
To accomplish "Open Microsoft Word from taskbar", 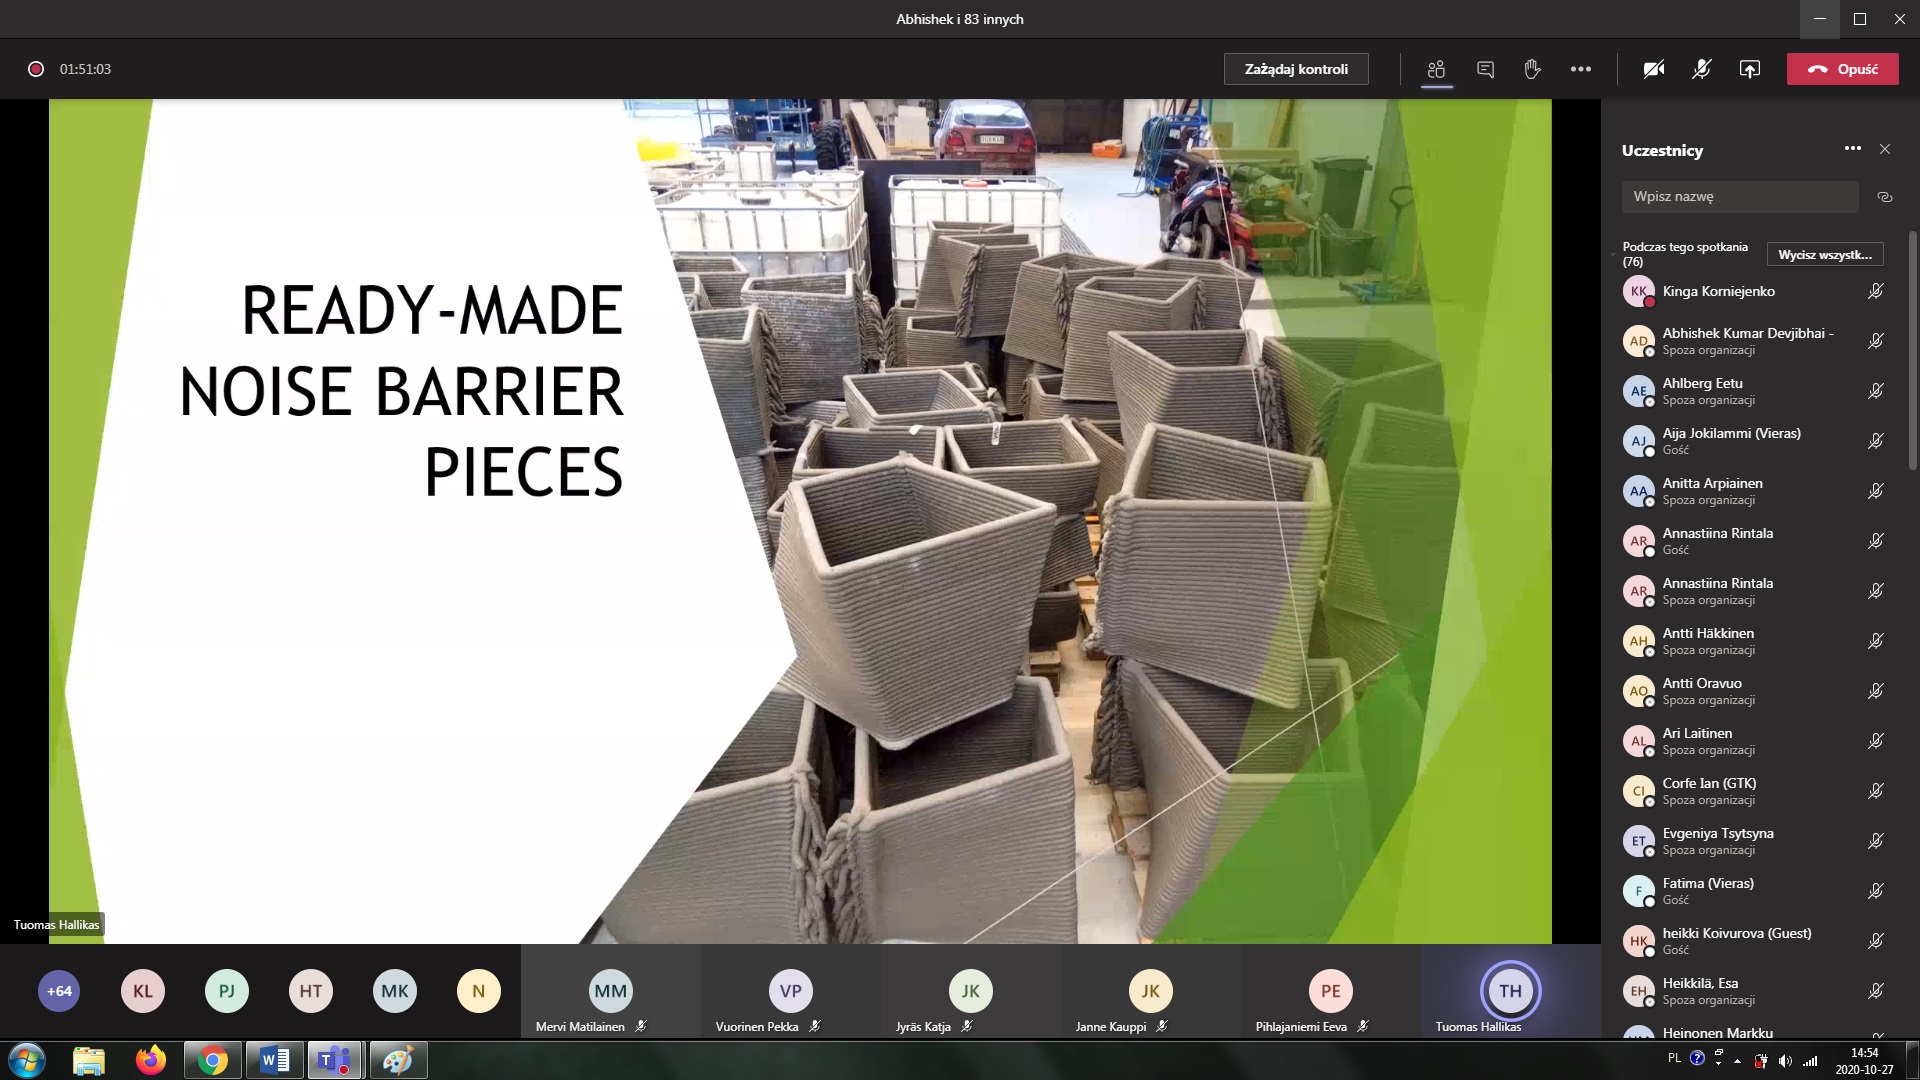I will [x=274, y=1060].
